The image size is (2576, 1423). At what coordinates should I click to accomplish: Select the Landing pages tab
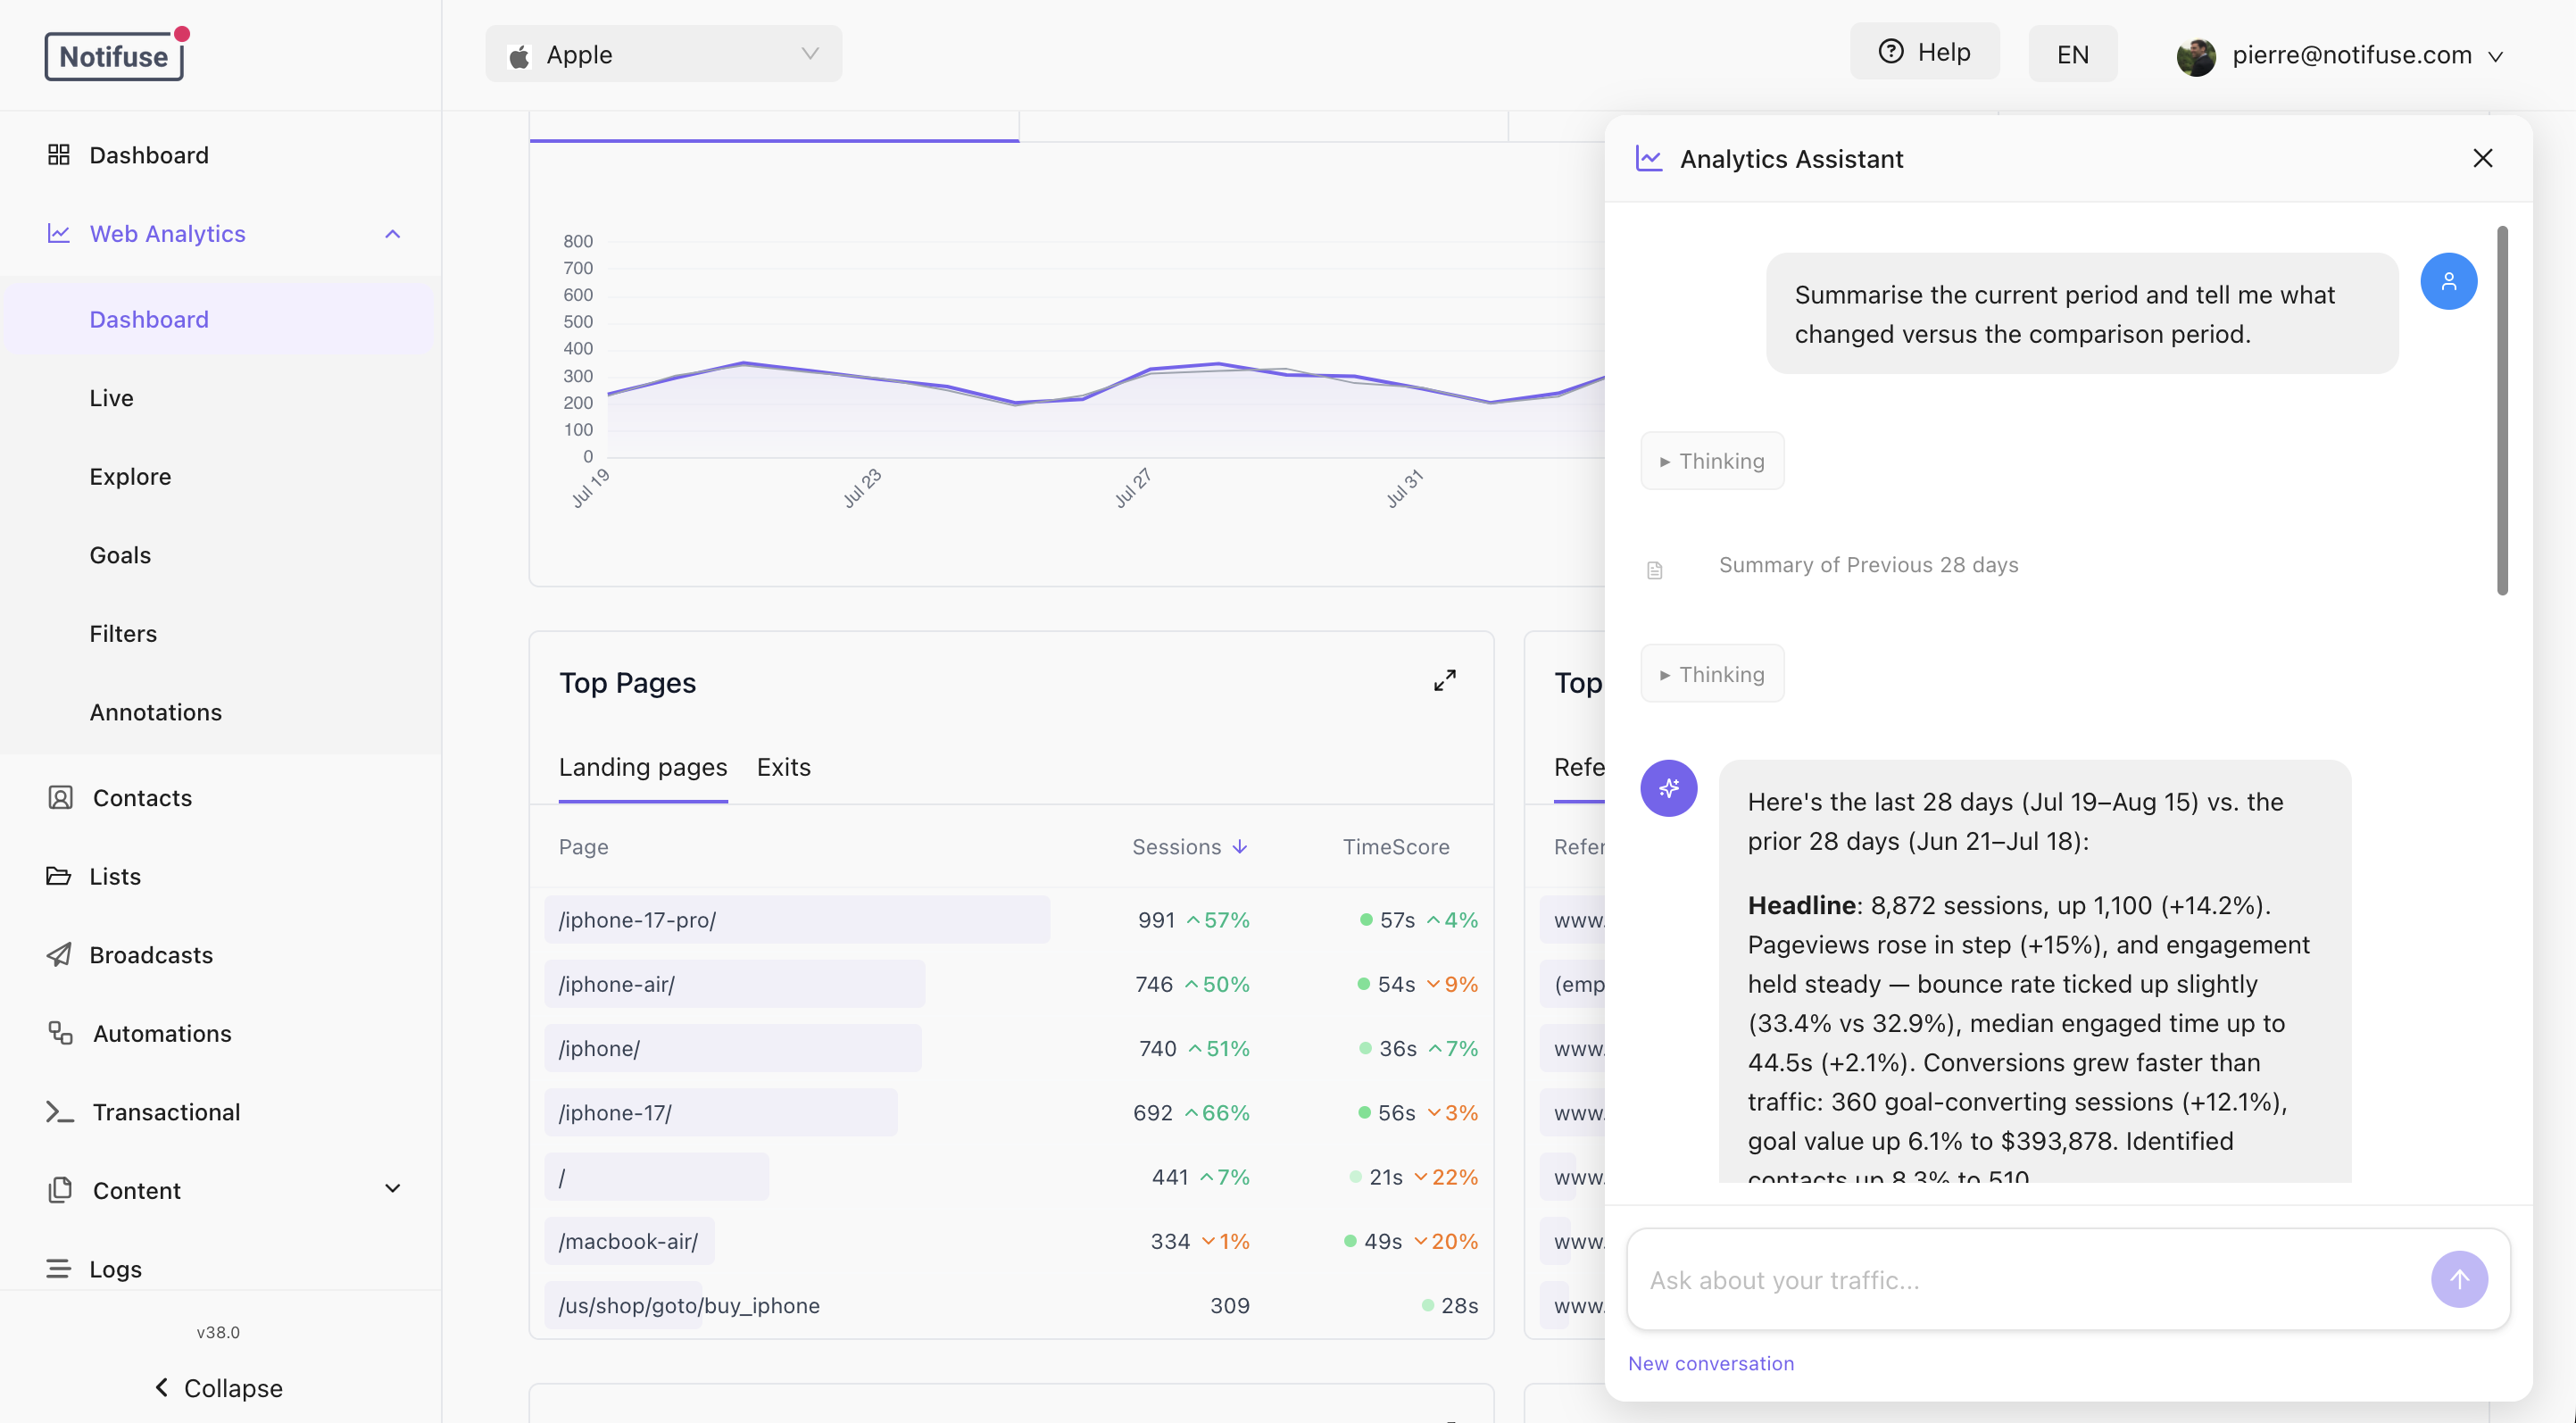[x=642, y=767]
